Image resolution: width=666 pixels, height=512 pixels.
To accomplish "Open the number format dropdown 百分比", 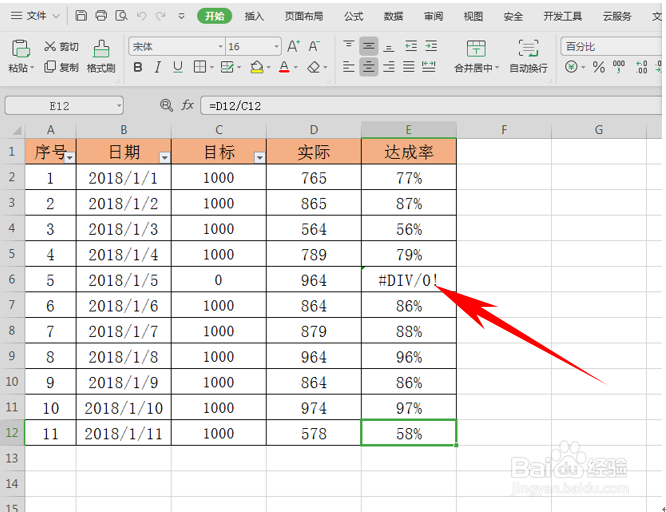I will coord(612,46).
